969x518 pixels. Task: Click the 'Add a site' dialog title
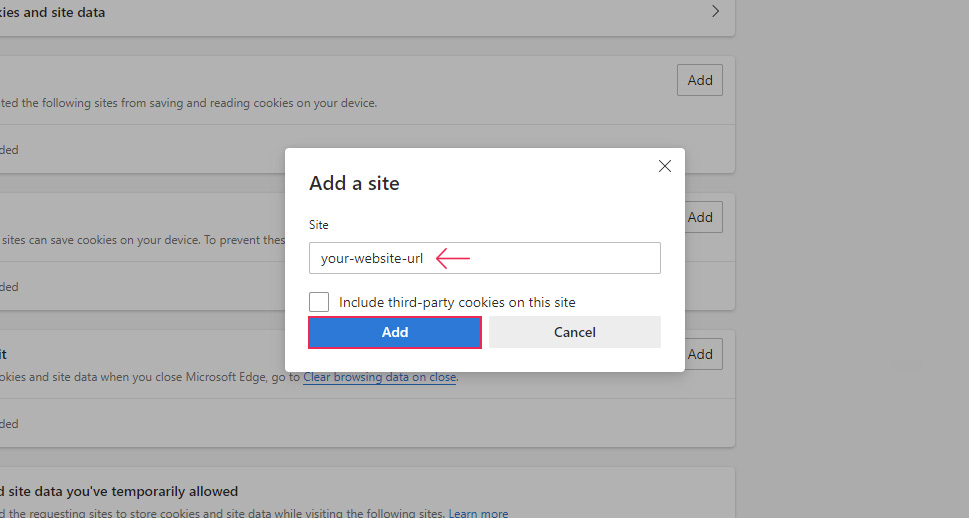click(x=354, y=184)
